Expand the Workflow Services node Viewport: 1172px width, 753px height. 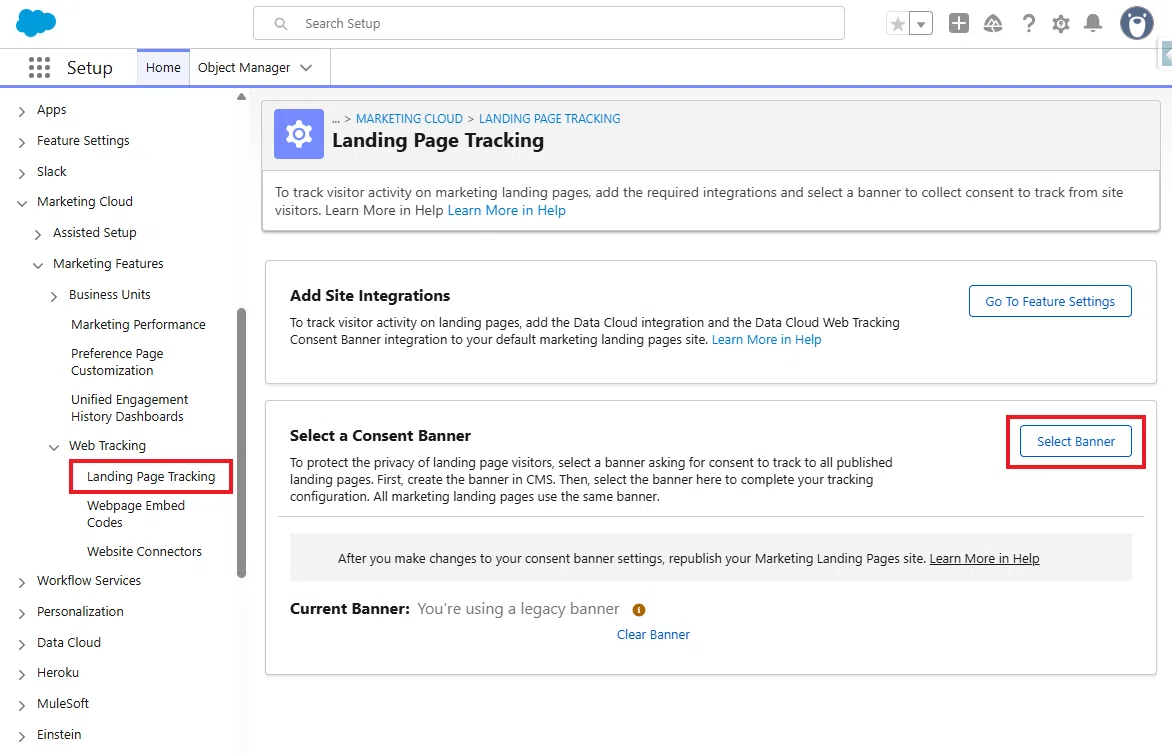coord(22,582)
